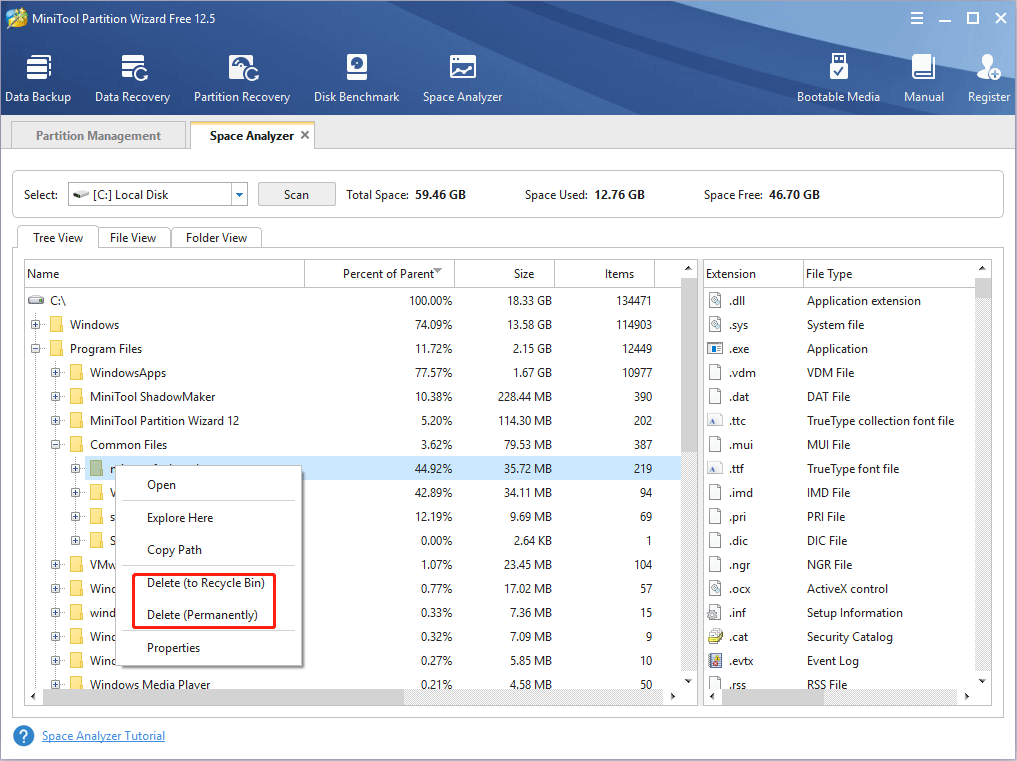Viewport: 1017px width, 761px height.
Task: Collapse the Program Files folder node
Action: [36, 348]
